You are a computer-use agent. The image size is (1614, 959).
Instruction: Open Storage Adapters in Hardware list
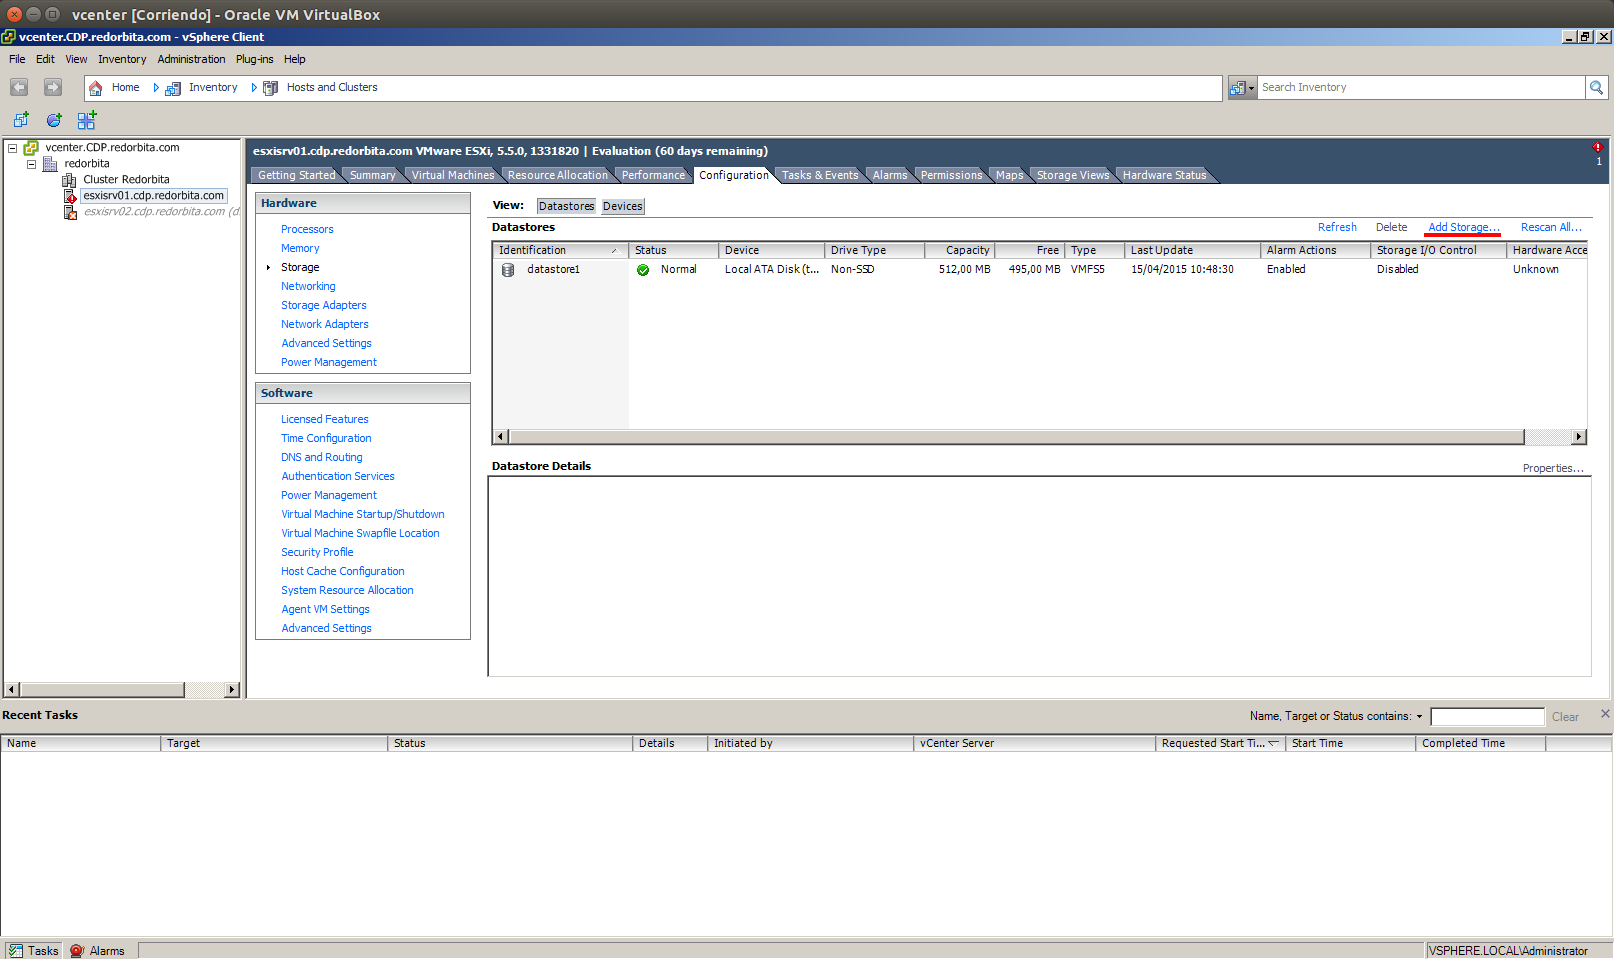click(x=323, y=305)
